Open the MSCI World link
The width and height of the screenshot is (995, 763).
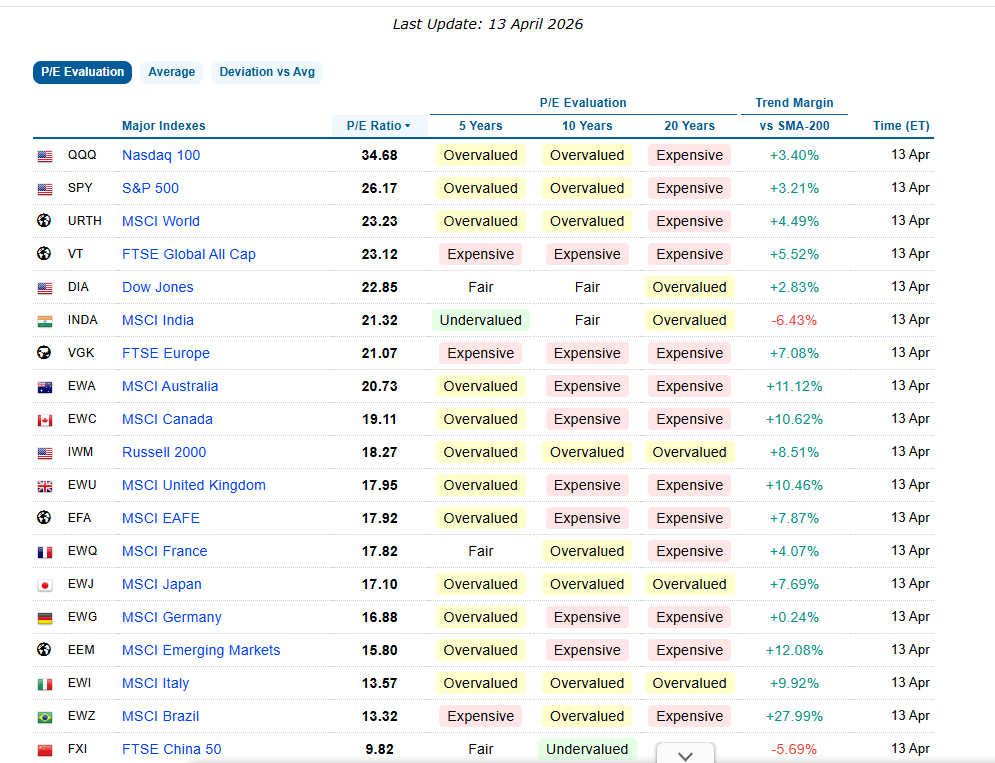[161, 221]
